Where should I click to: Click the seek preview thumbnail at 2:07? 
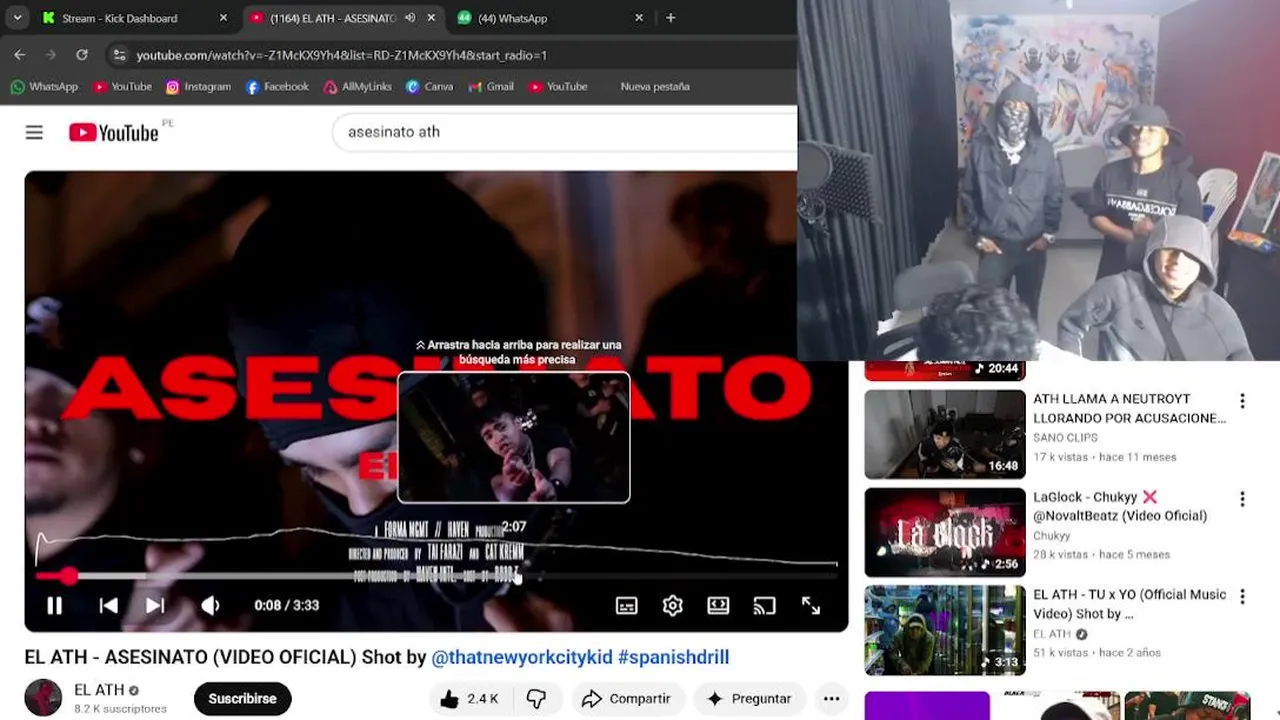pyautogui.click(x=514, y=437)
